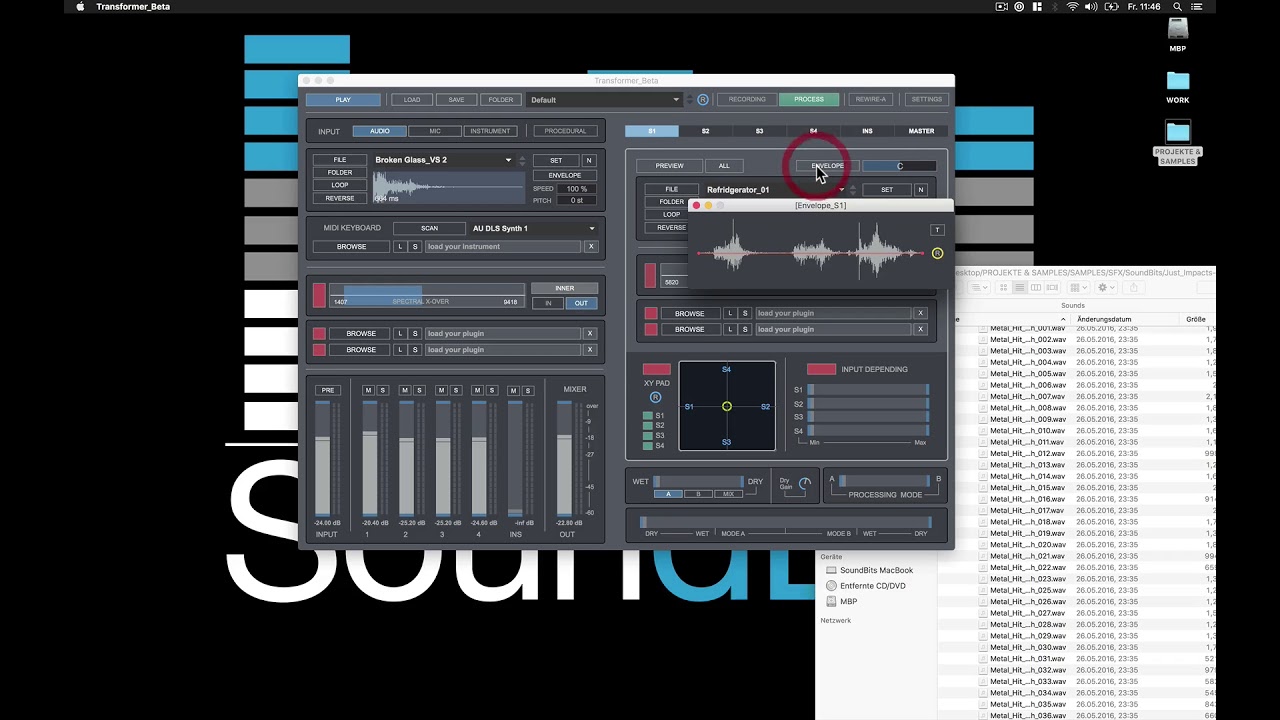Switch to the MASTER tab

pyautogui.click(x=921, y=131)
